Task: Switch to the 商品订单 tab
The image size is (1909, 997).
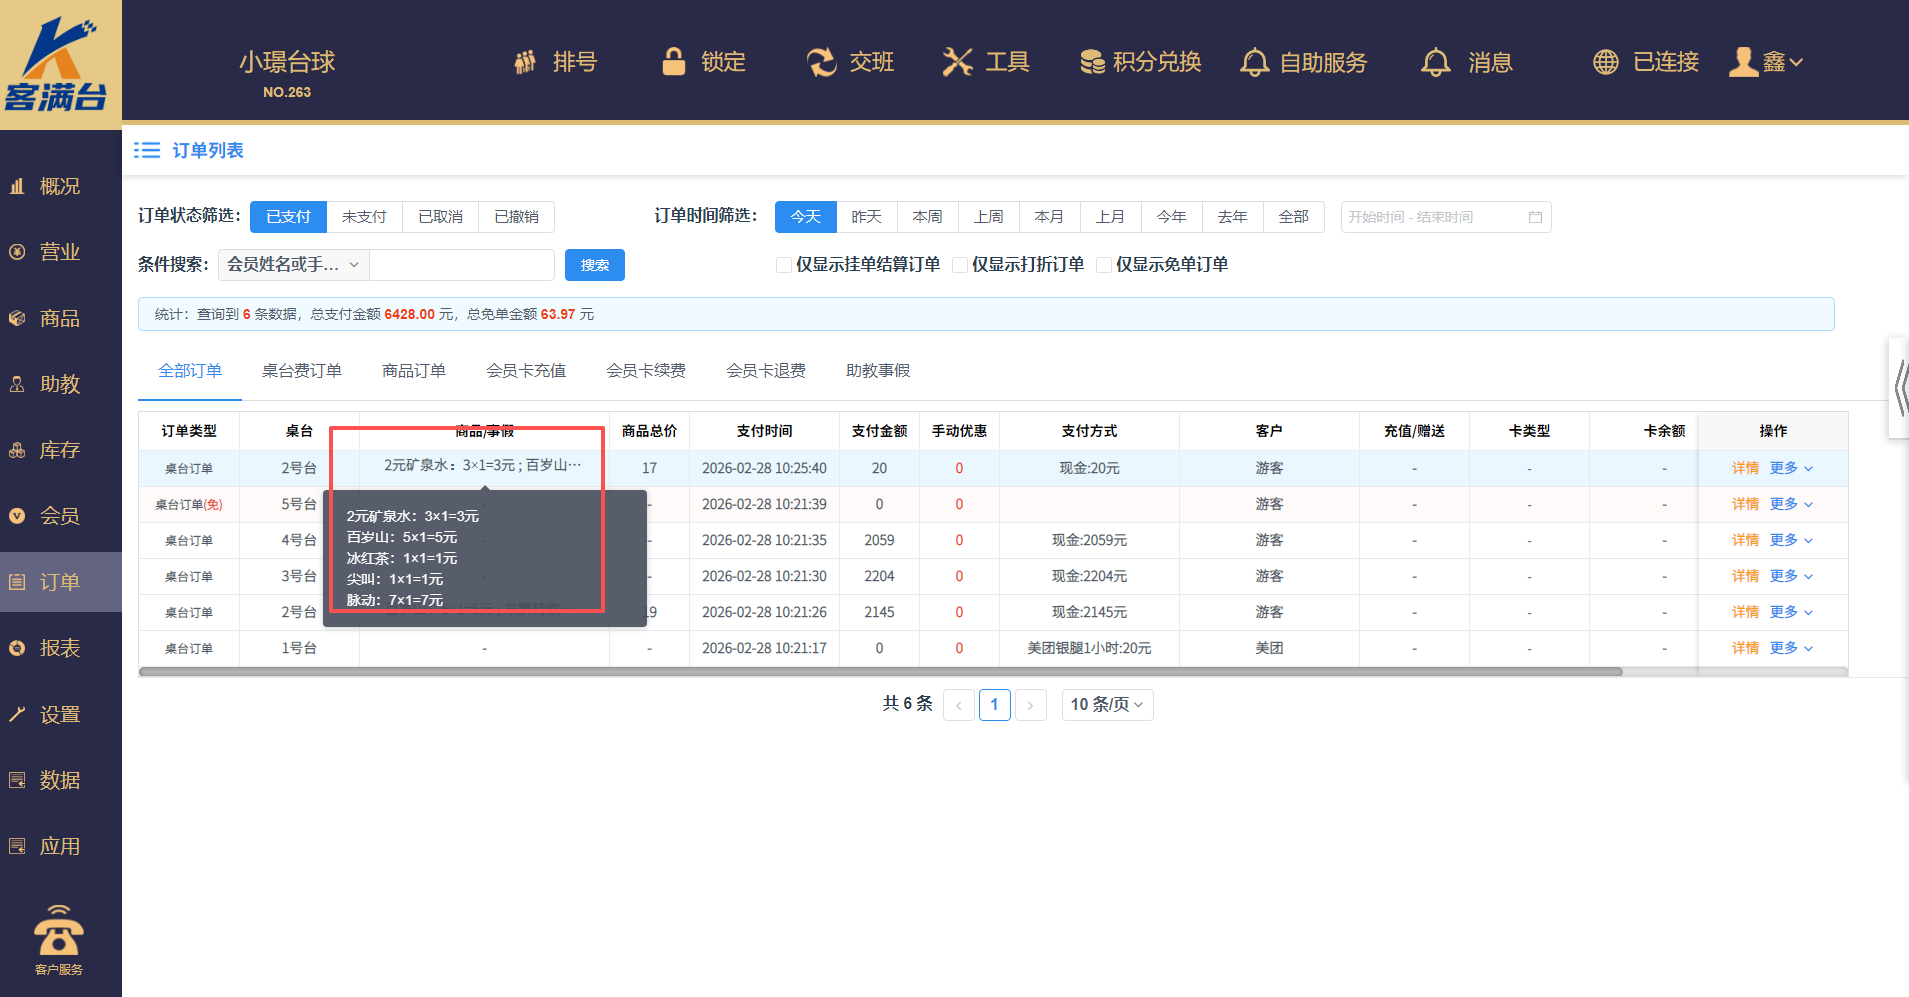Action: (x=414, y=371)
